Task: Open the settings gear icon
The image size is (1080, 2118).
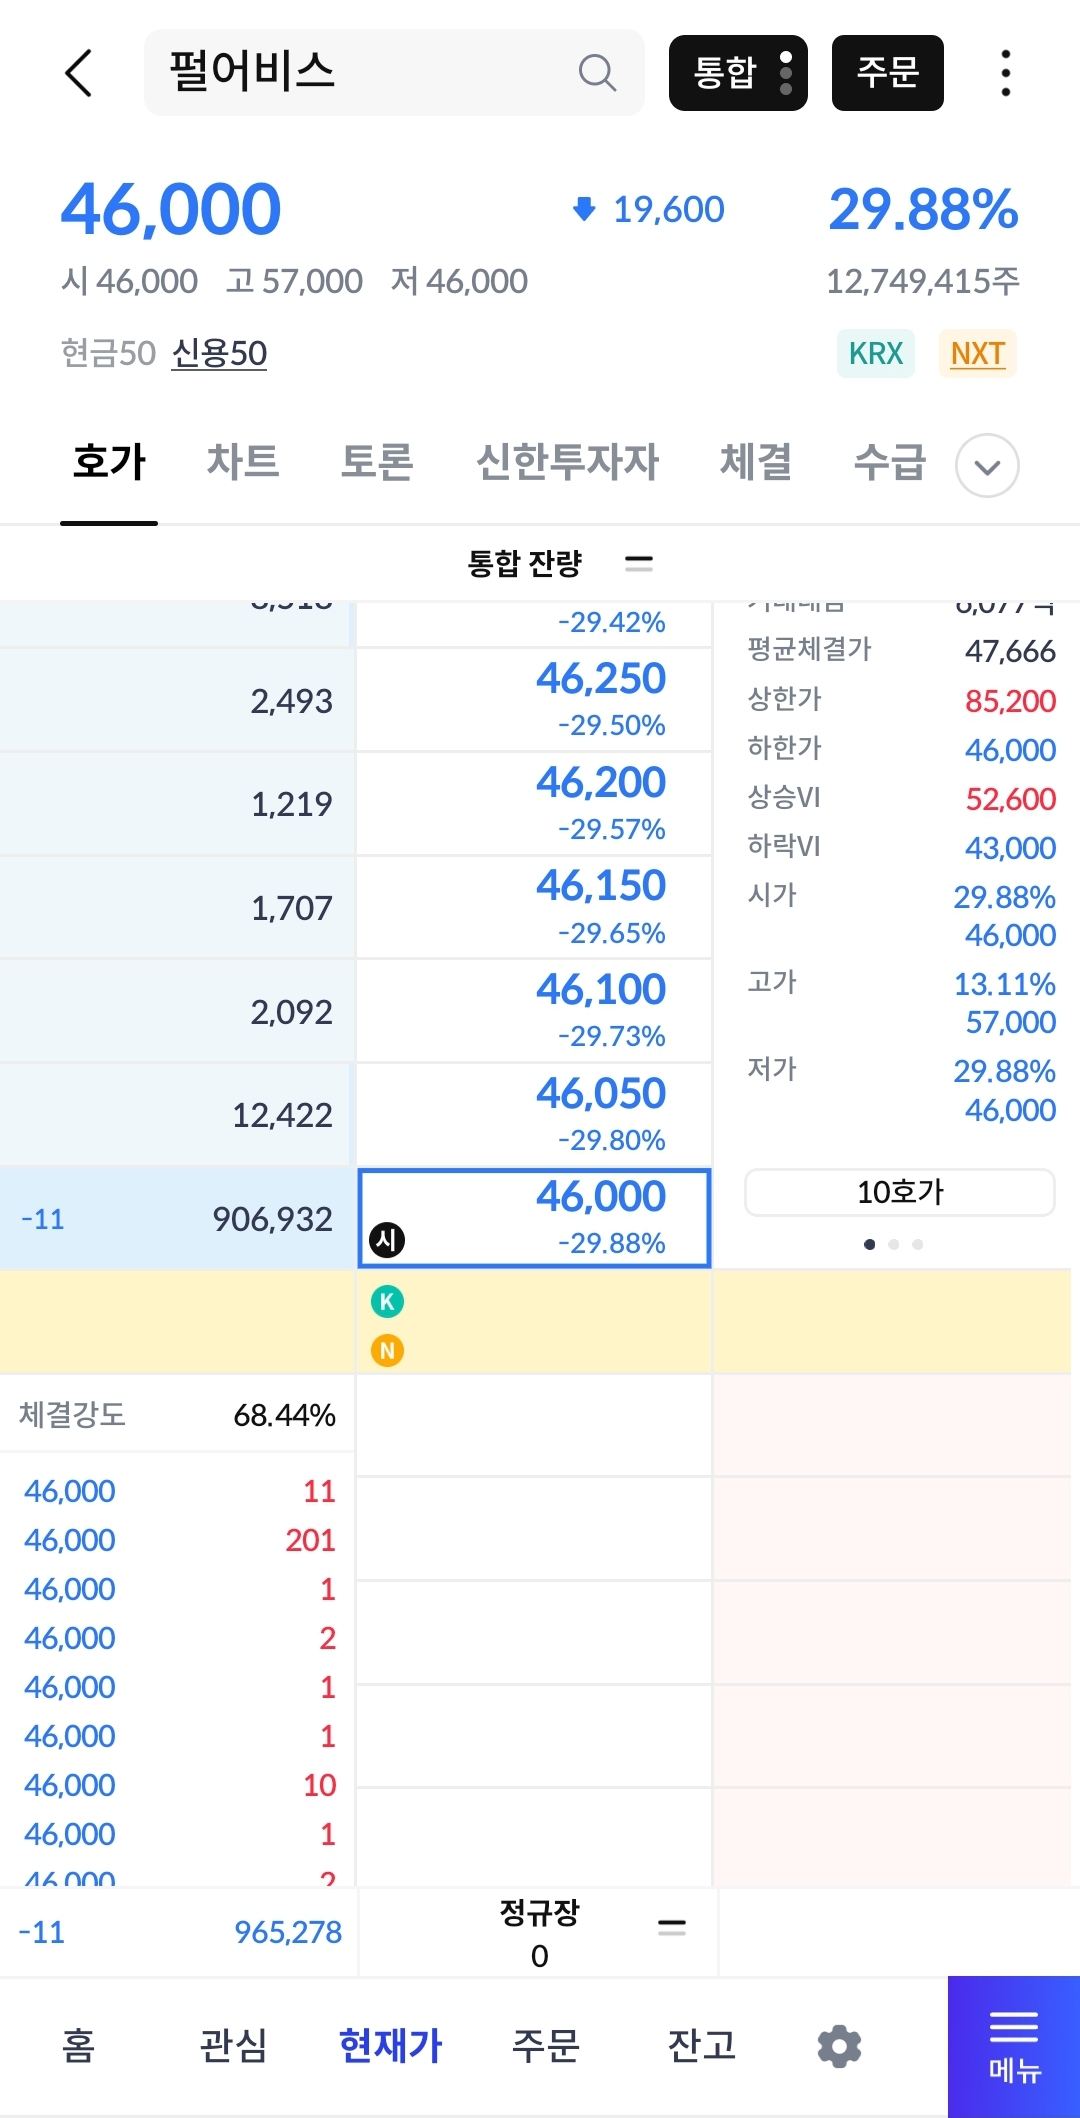Action: pos(839,2046)
